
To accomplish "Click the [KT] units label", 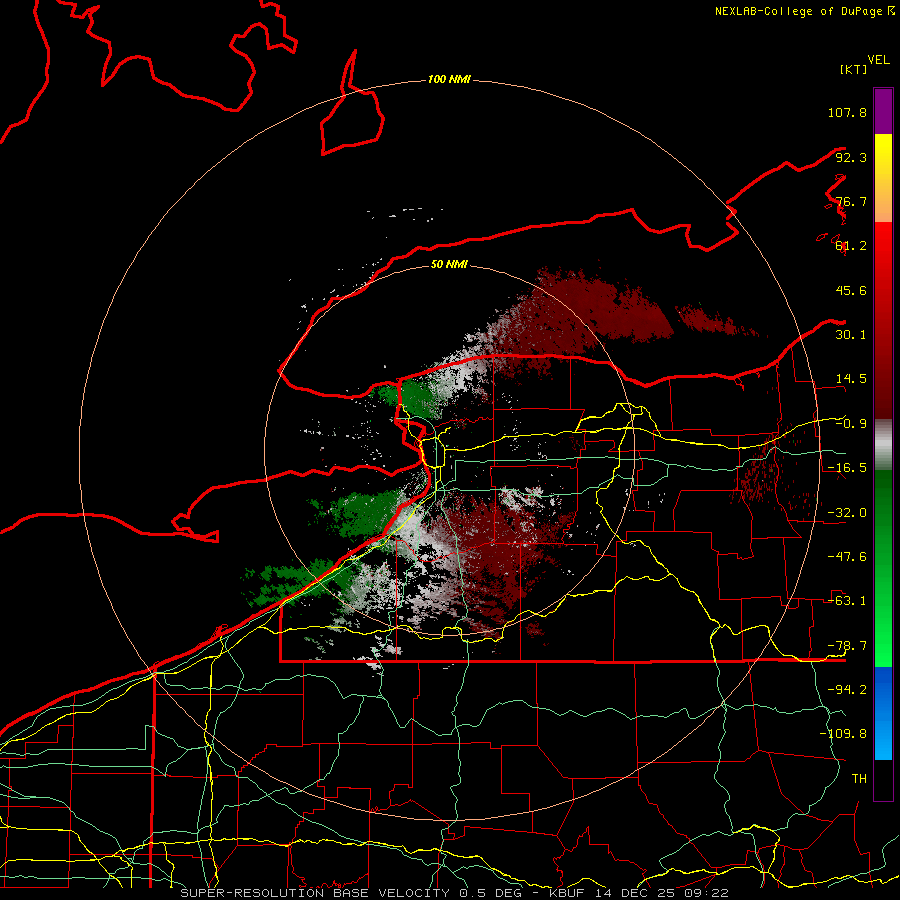I will click(x=854, y=69).
